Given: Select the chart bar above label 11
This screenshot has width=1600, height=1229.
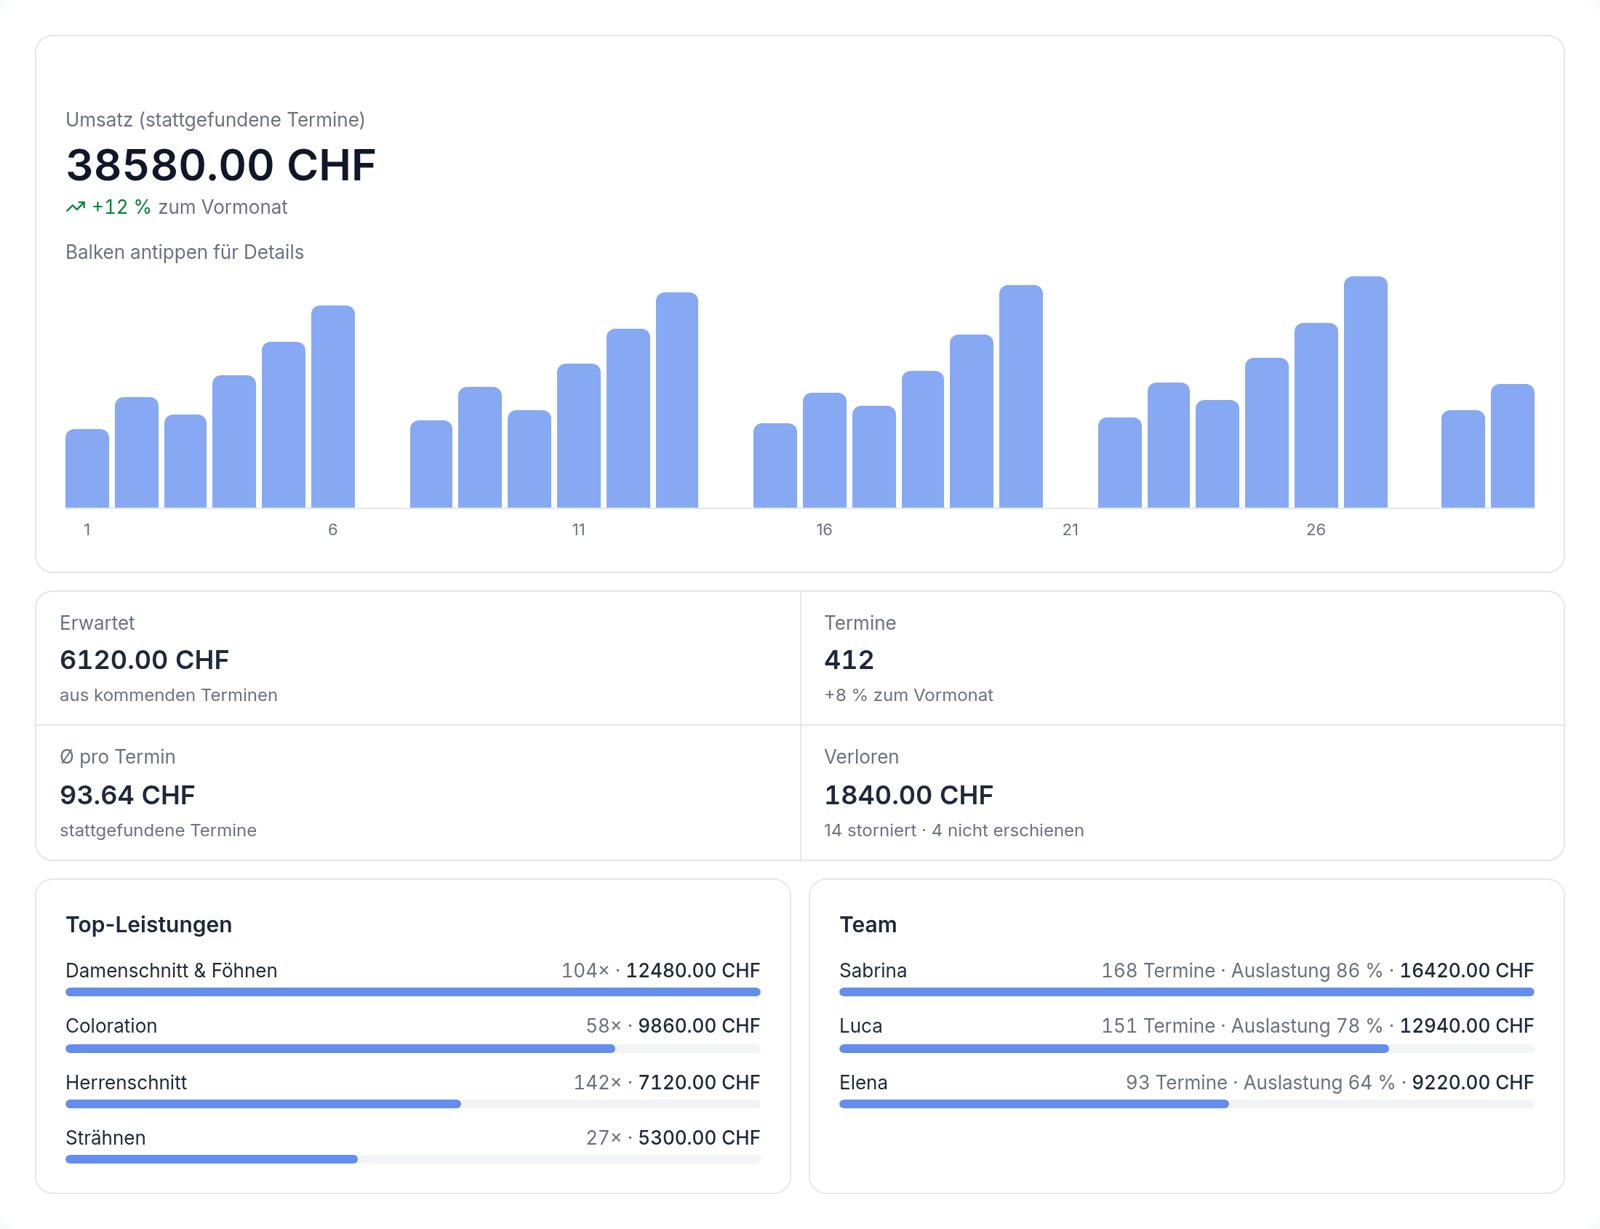Looking at the screenshot, I should pyautogui.click(x=579, y=435).
